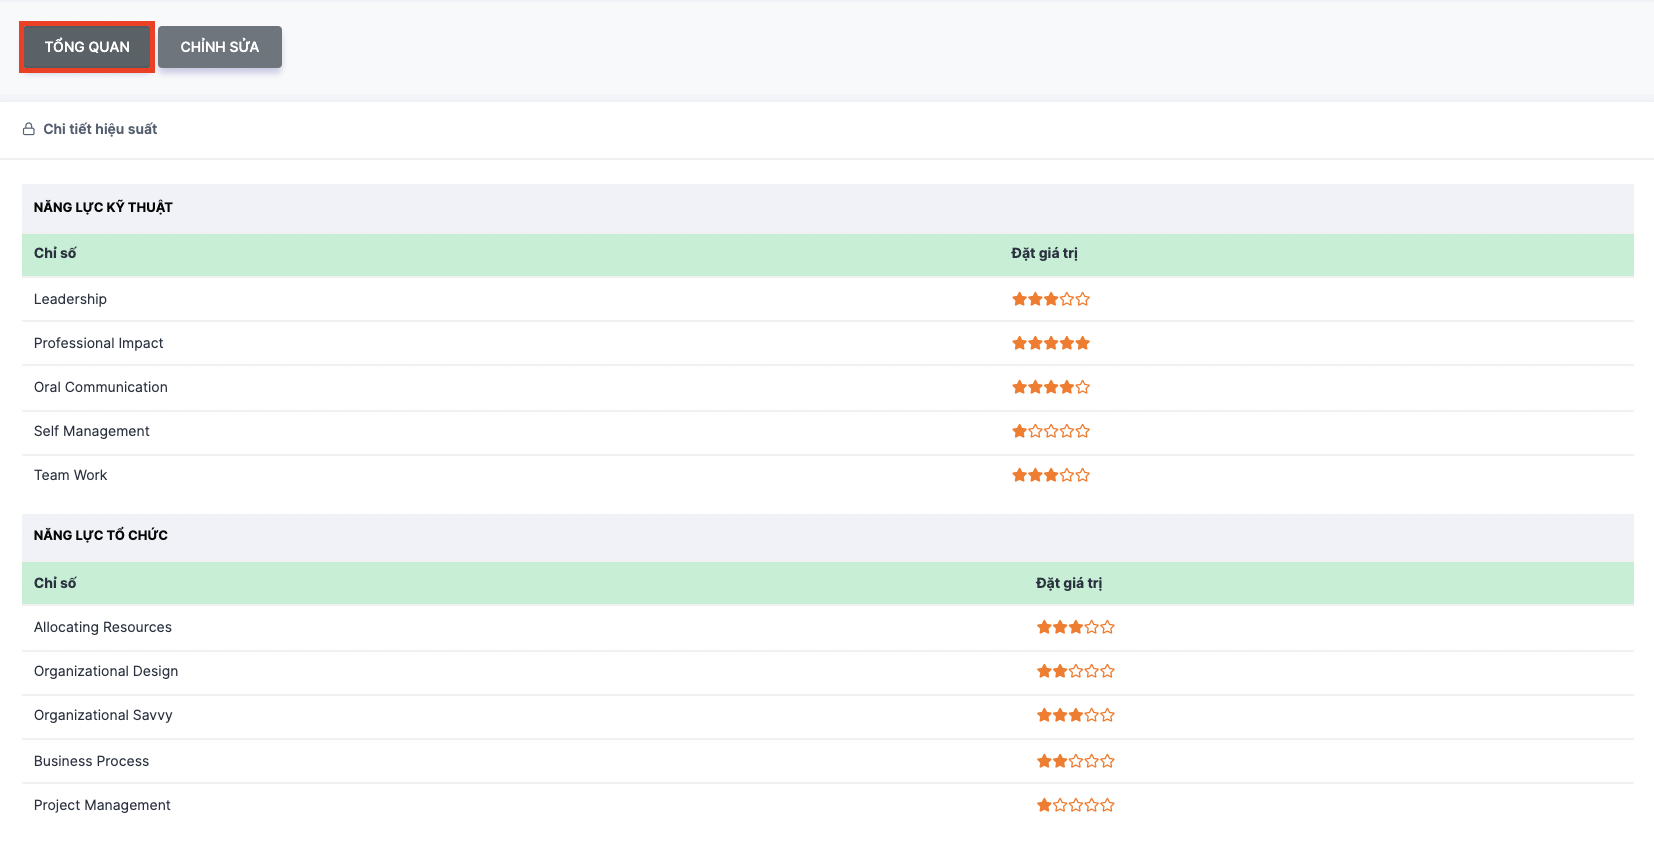The height and width of the screenshot is (864, 1654).
Task: Click the third star for Organizational Design
Action: pyautogui.click(x=1076, y=671)
